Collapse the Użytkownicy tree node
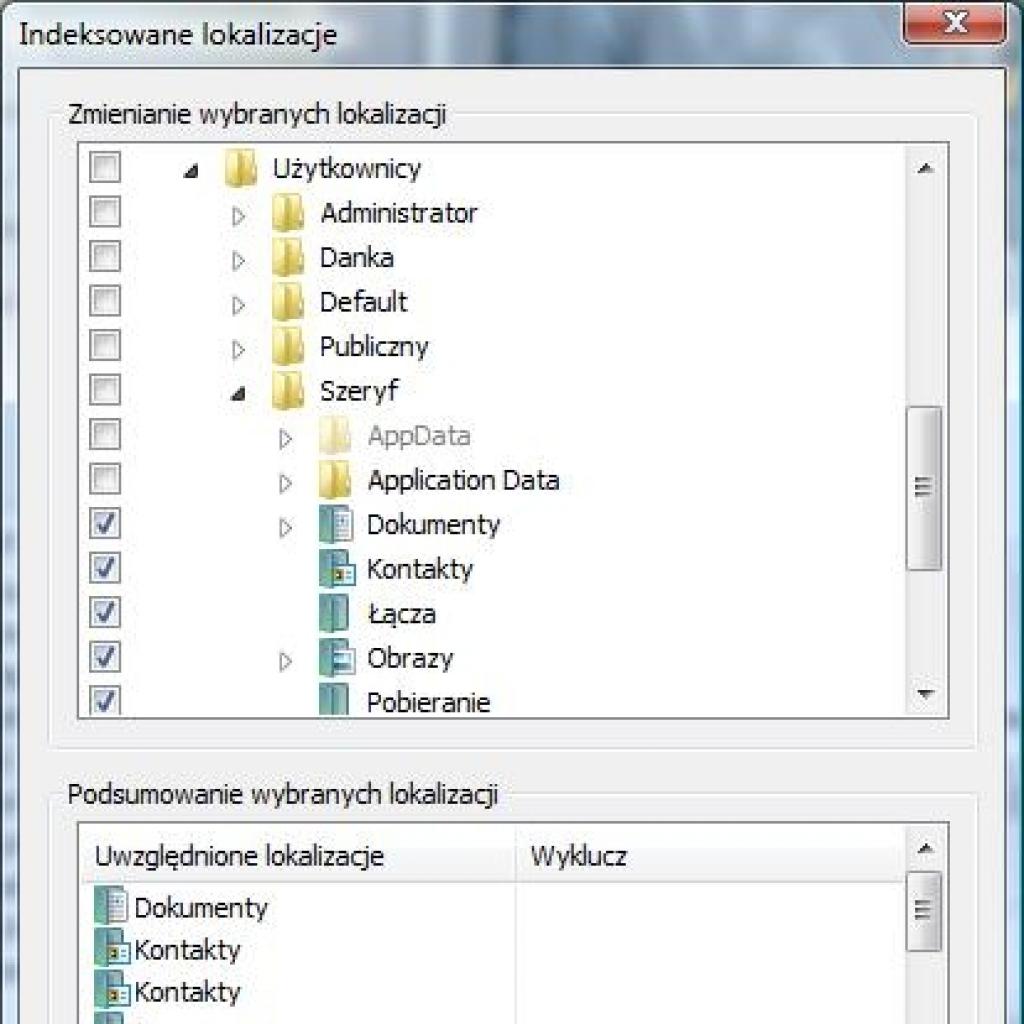Image resolution: width=1024 pixels, height=1024 pixels. pyautogui.click(x=191, y=171)
